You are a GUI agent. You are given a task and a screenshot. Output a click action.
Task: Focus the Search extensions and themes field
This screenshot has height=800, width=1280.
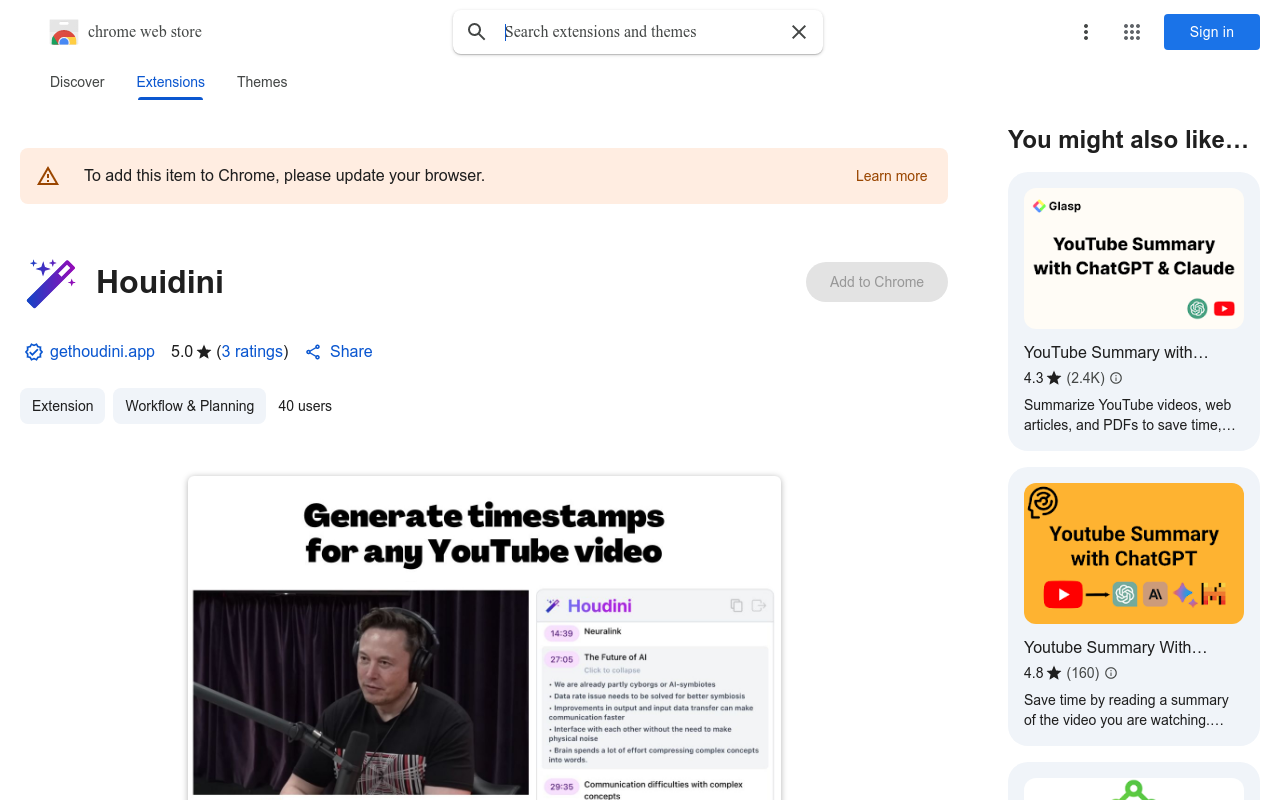tap(640, 32)
